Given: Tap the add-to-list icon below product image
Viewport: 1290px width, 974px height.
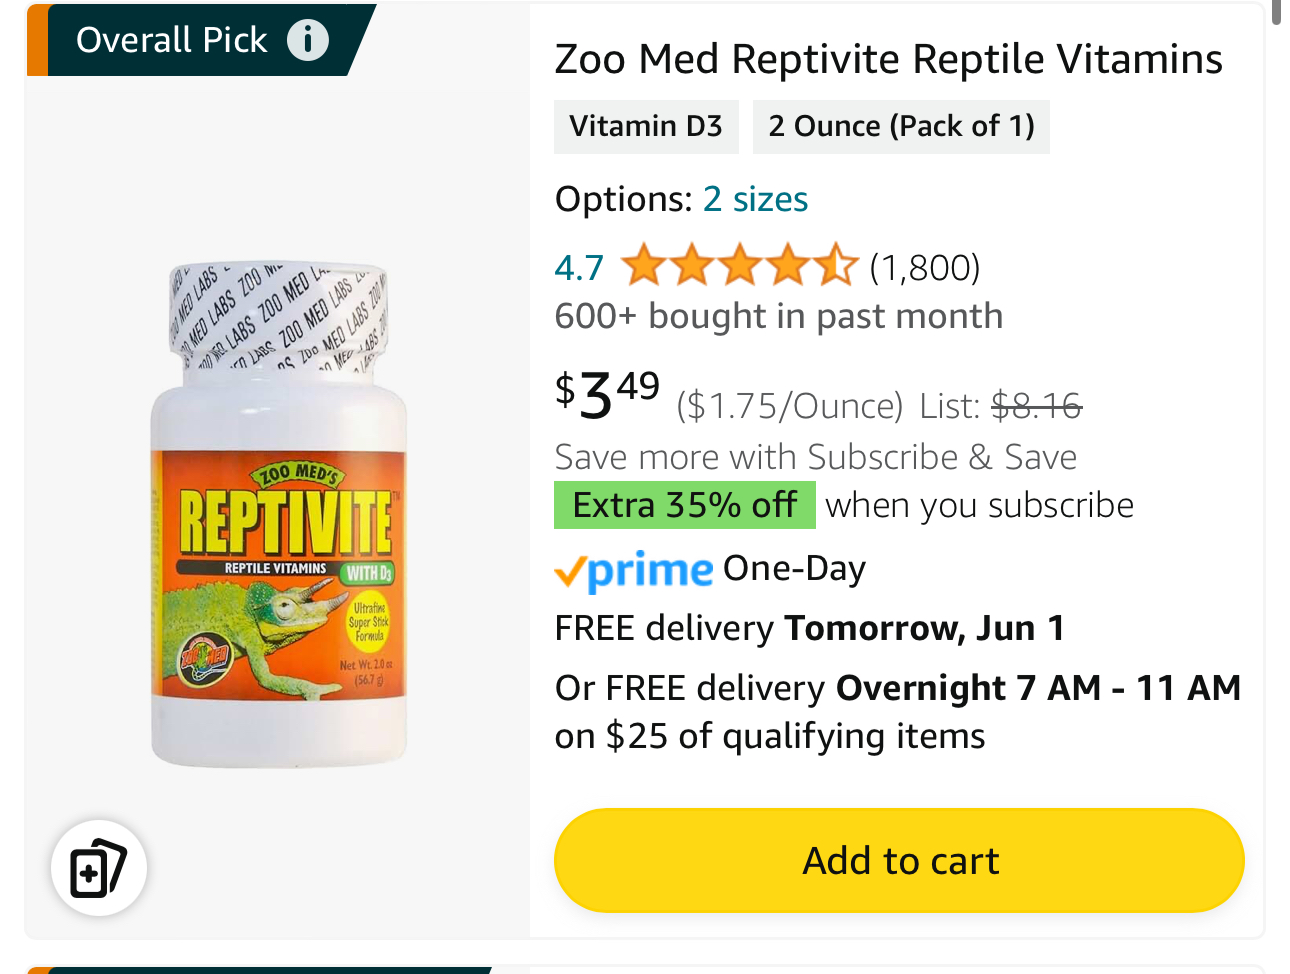Looking at the screenshot, I should [x=99, y=868].
